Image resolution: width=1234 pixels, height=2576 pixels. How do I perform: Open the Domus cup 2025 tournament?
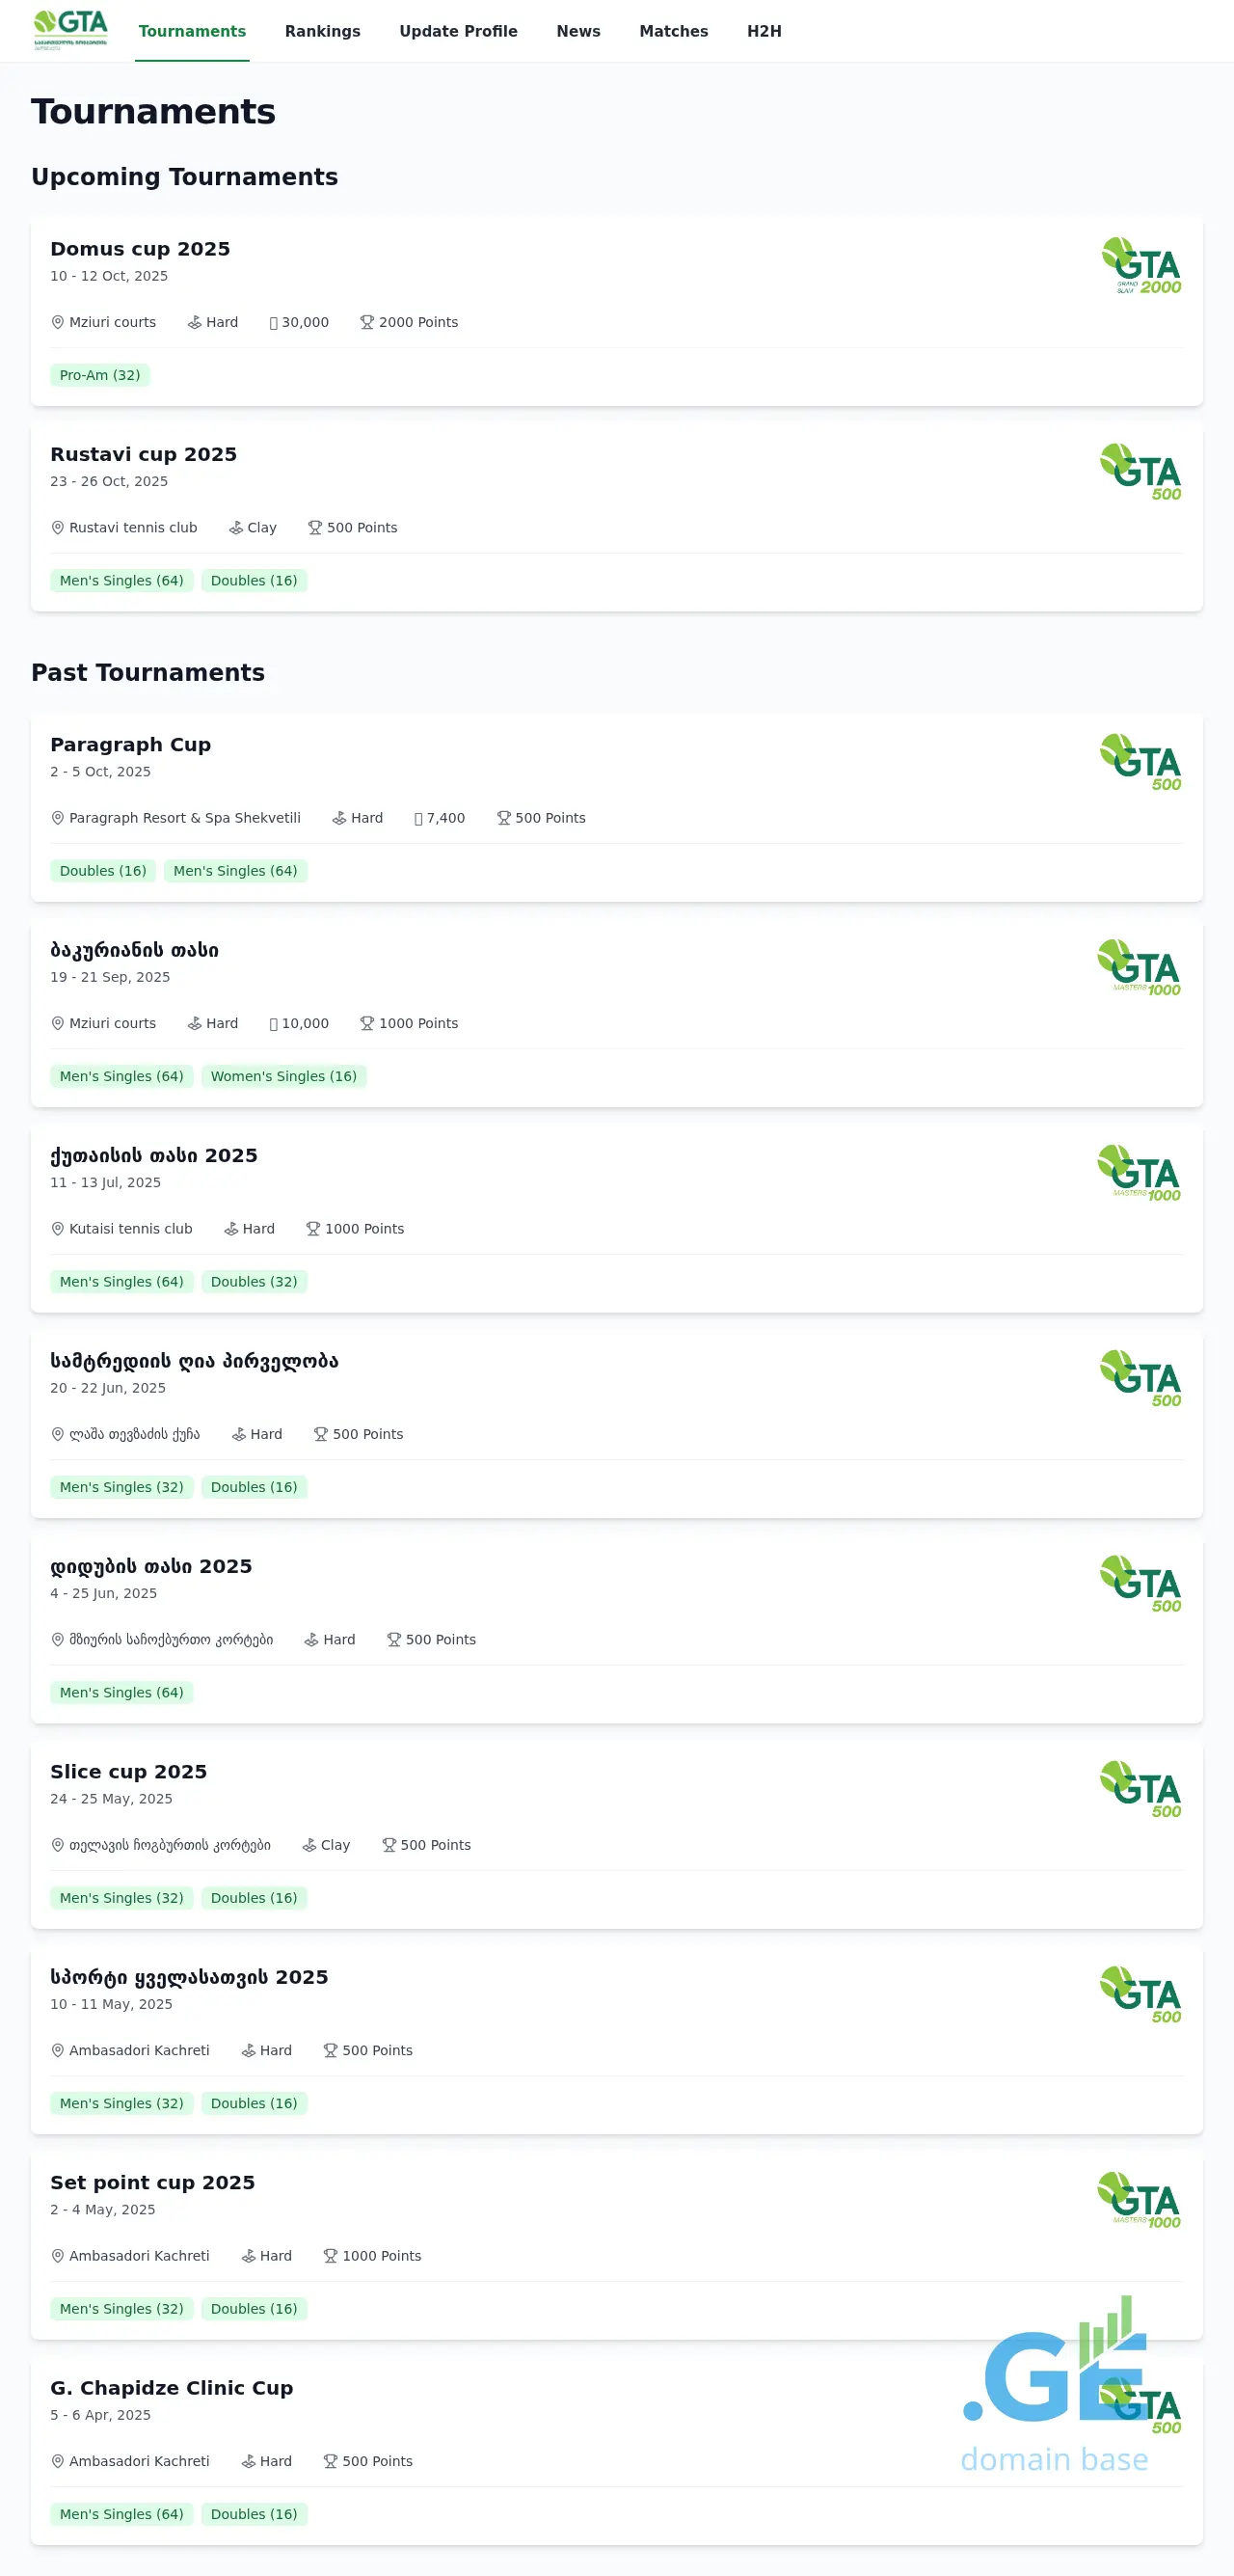coord(140,249)
